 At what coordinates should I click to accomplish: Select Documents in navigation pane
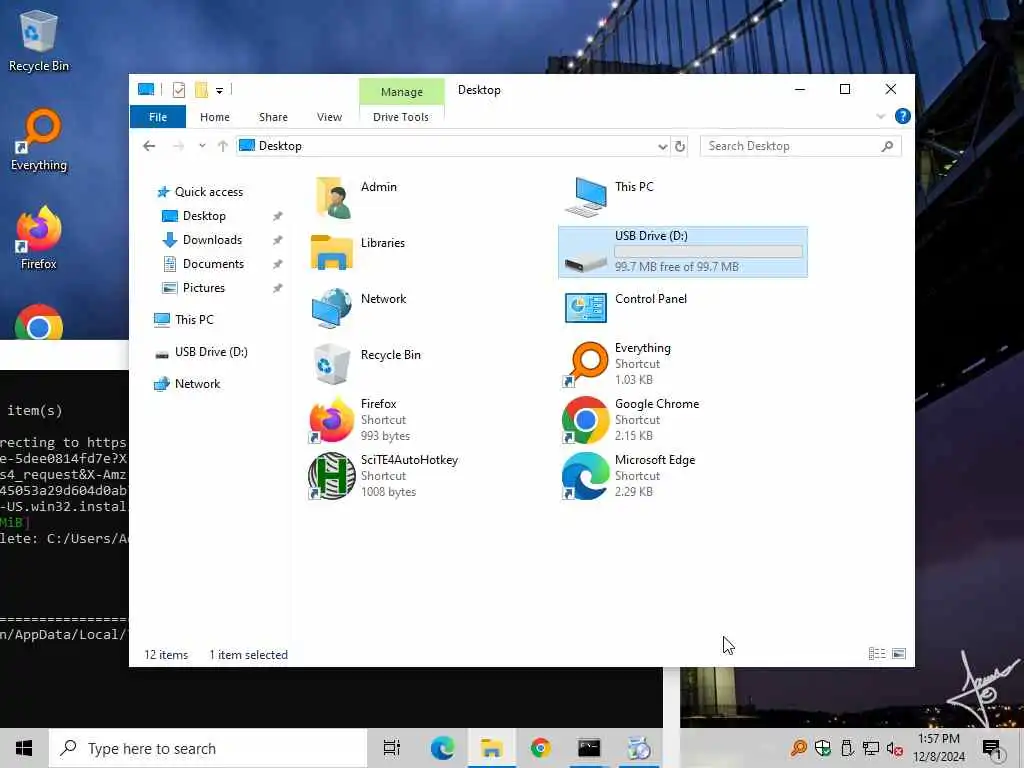[203, 264]
